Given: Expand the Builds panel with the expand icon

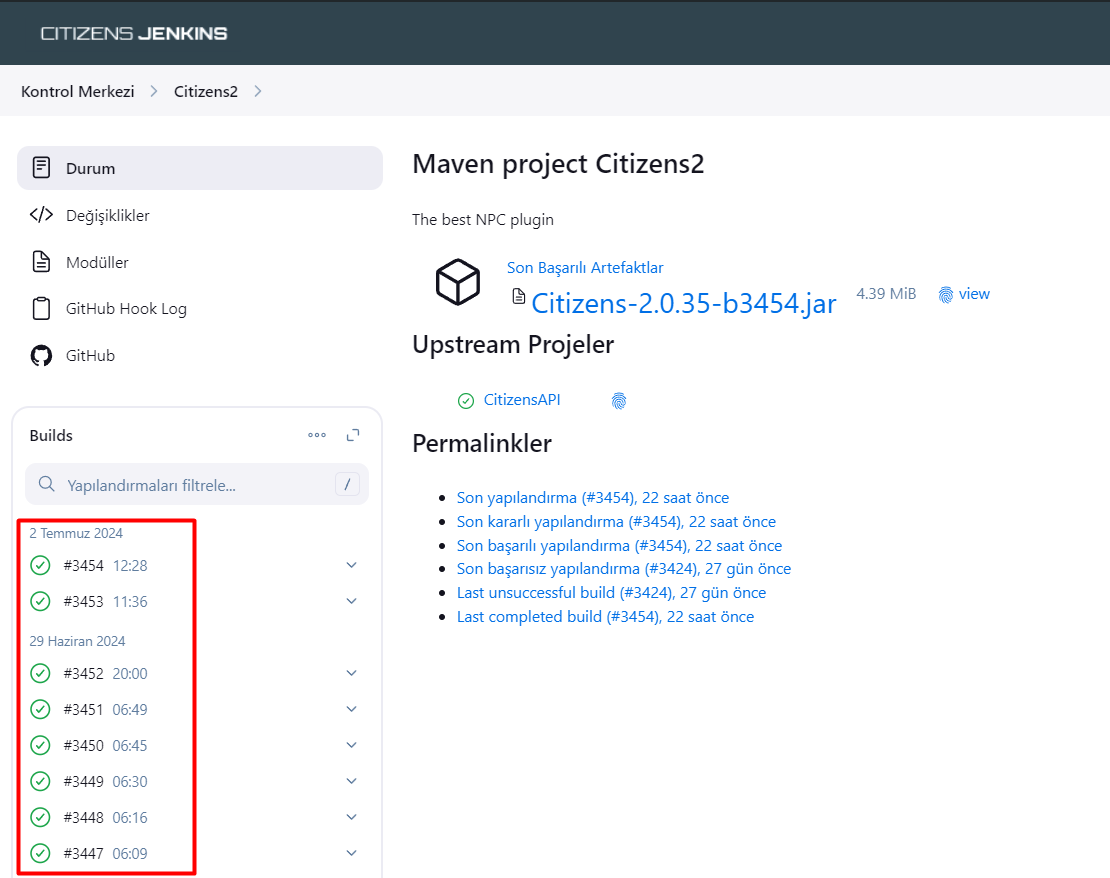Looking at the screenshot, I should point(353,435).
